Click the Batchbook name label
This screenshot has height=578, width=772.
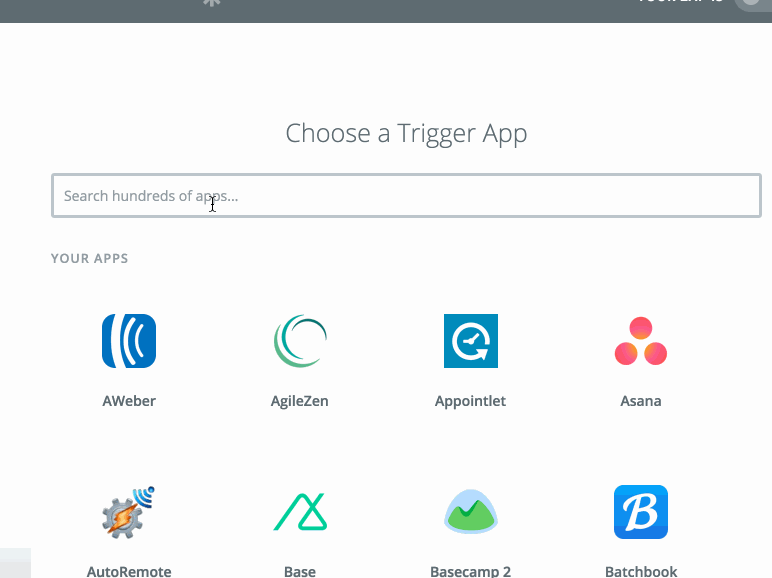click(641, 572)
